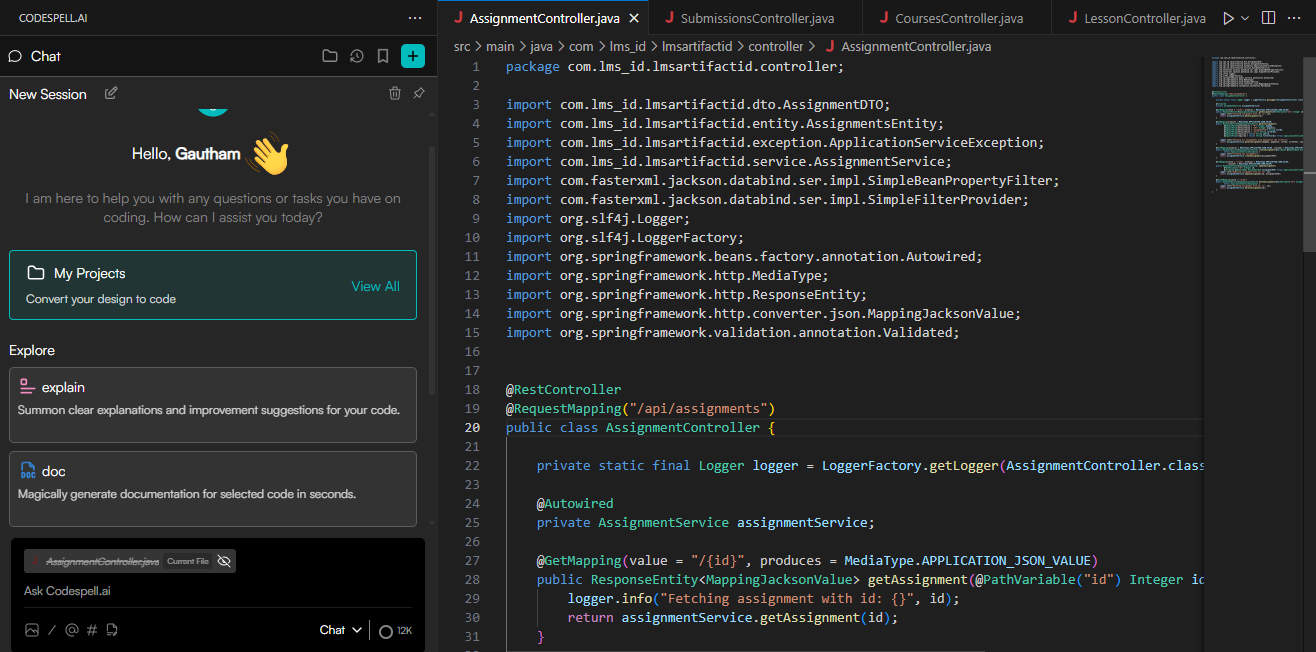Click the @GetMapping annotation text
The width and height of the screenshot is (1316, 652).
click(579, 560)
